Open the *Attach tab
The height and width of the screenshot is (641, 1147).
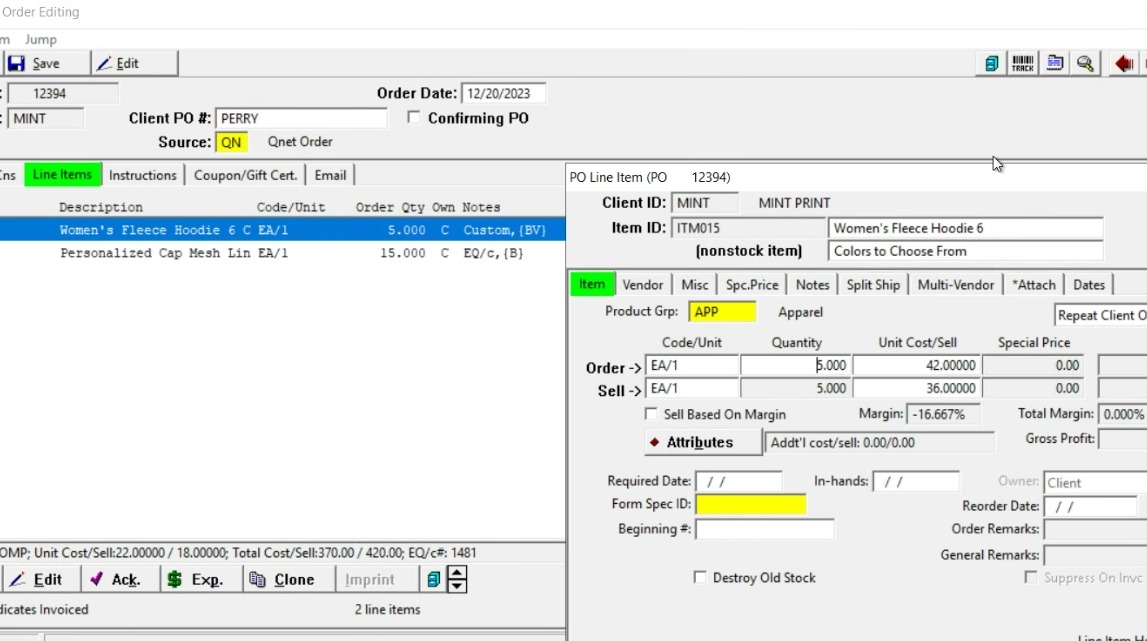(x=1034, y=285)
